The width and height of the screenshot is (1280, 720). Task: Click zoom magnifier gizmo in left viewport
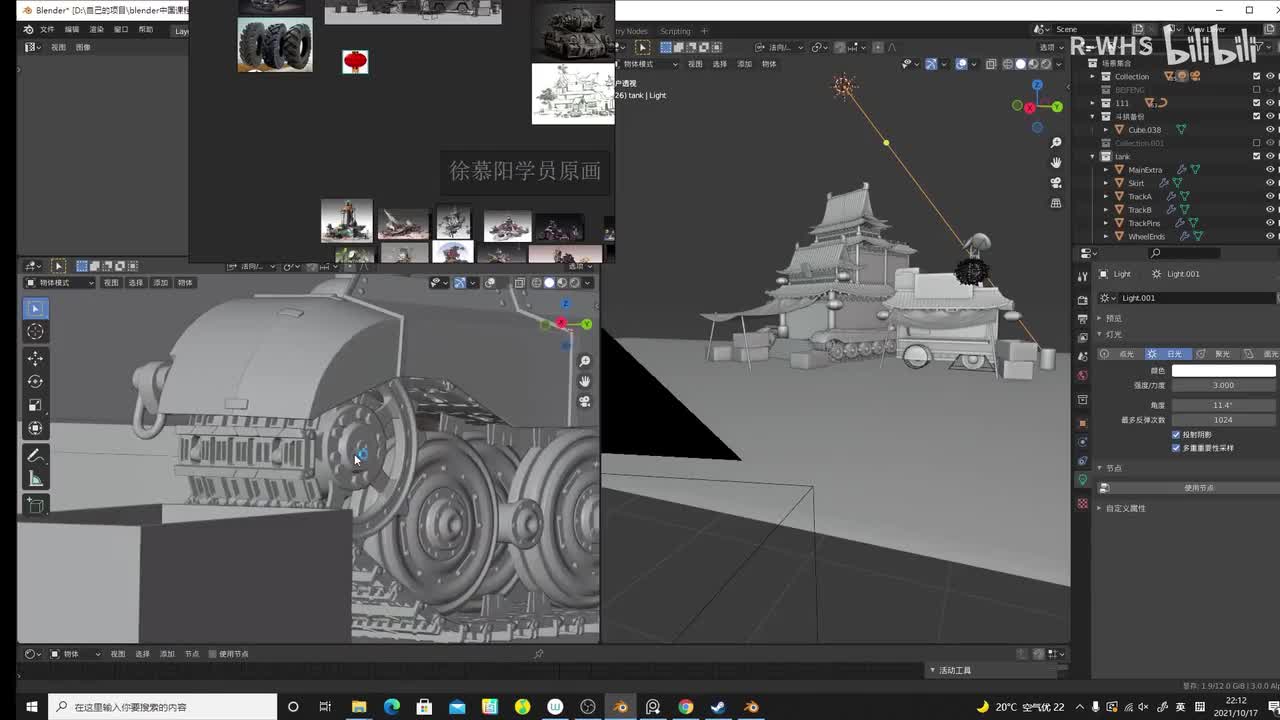point(585,361)
